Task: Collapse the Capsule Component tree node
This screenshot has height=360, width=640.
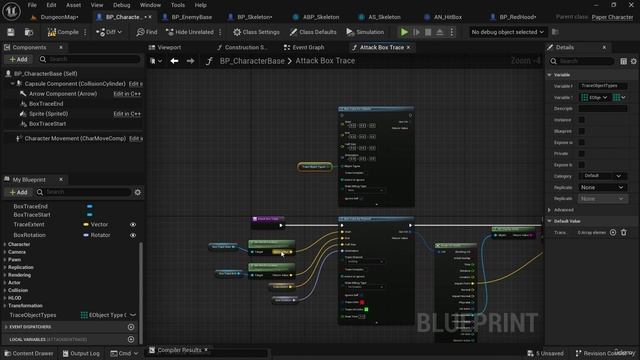Action: (x=12, y=83)
